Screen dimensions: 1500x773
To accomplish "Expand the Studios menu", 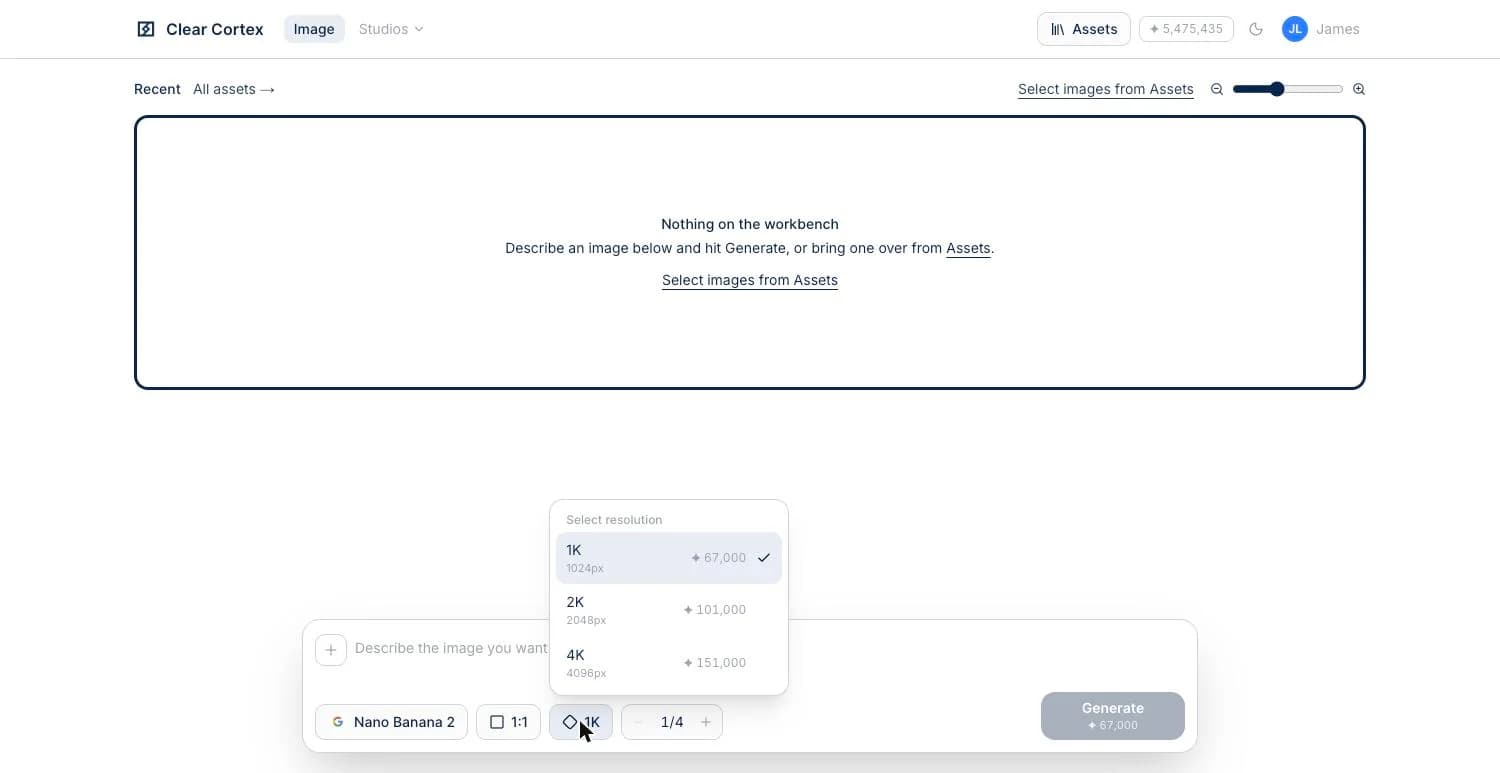I will pos(391,29).
